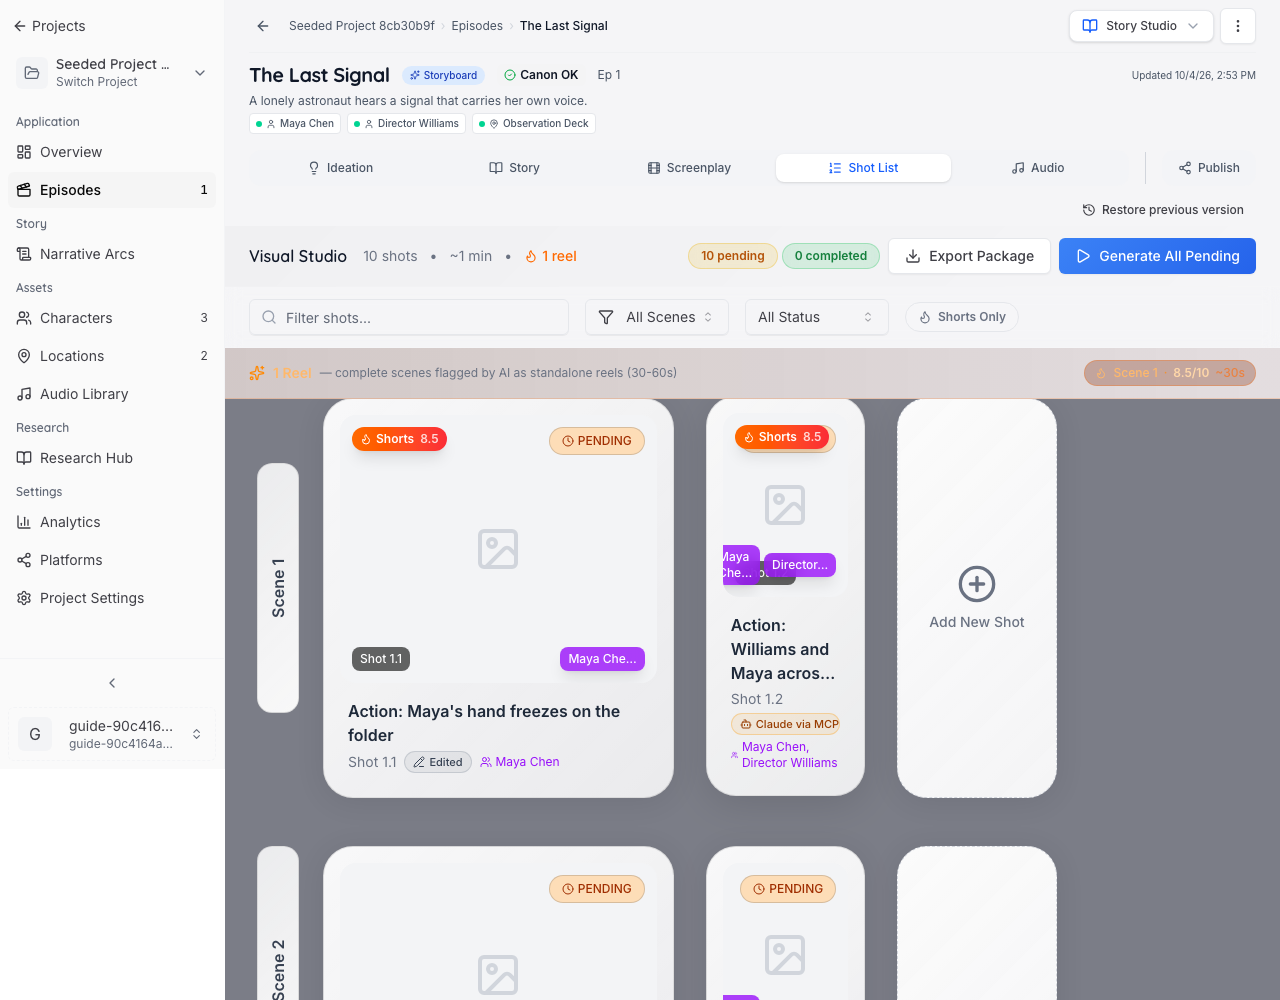
Task: Click Observation Deck location tag
Action: click(x=534, y=124)
